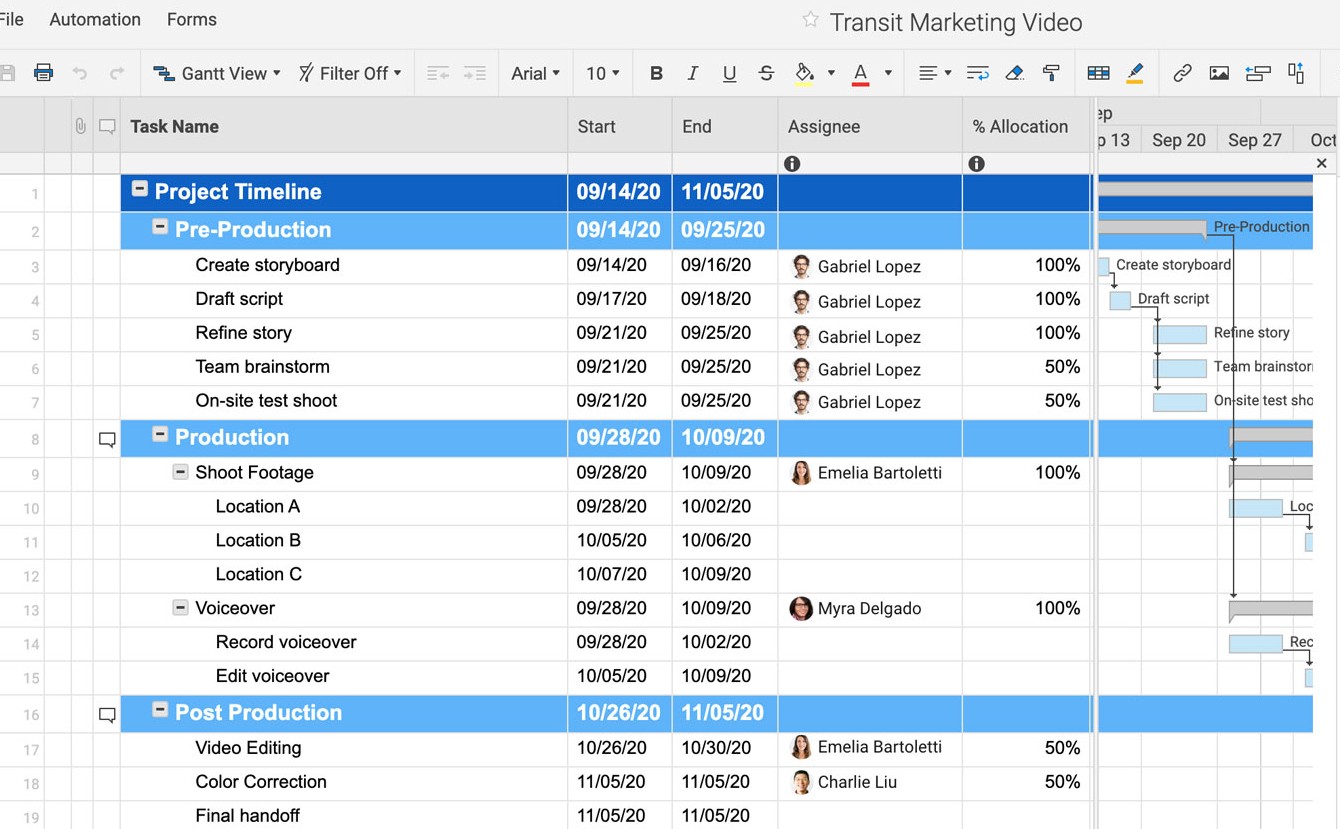Collapse the Voiceover group
This screenshot has width=1340, height=829.
click(180, 607)
